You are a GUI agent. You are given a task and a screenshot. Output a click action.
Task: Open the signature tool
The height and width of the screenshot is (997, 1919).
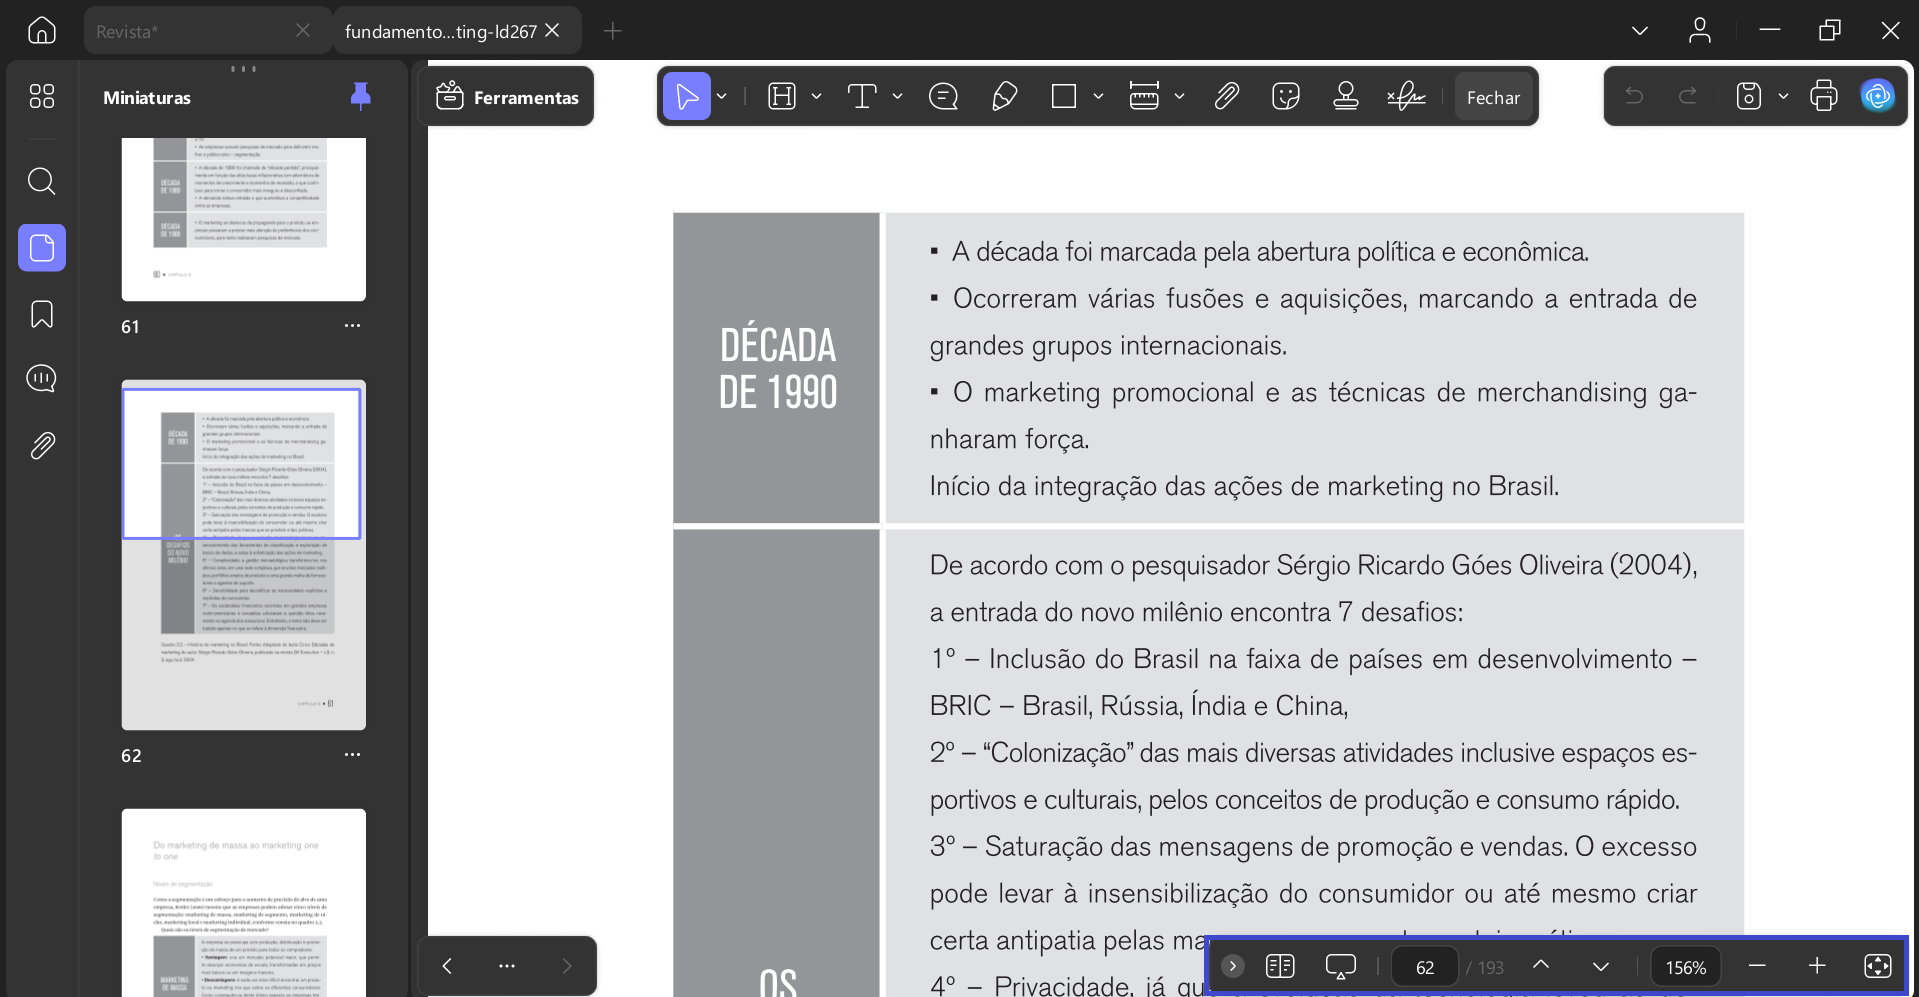click(x=1406, y=97)
